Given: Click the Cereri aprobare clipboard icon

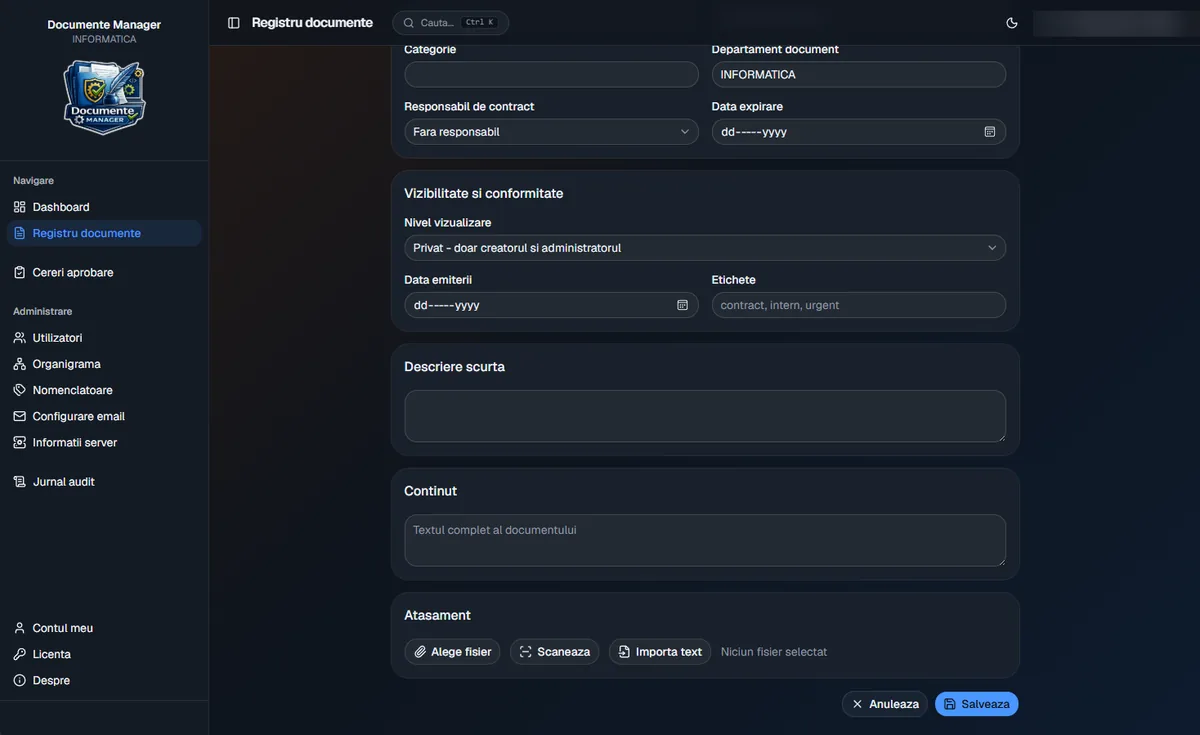Looking at the screenshot, I should coord(20,272).
